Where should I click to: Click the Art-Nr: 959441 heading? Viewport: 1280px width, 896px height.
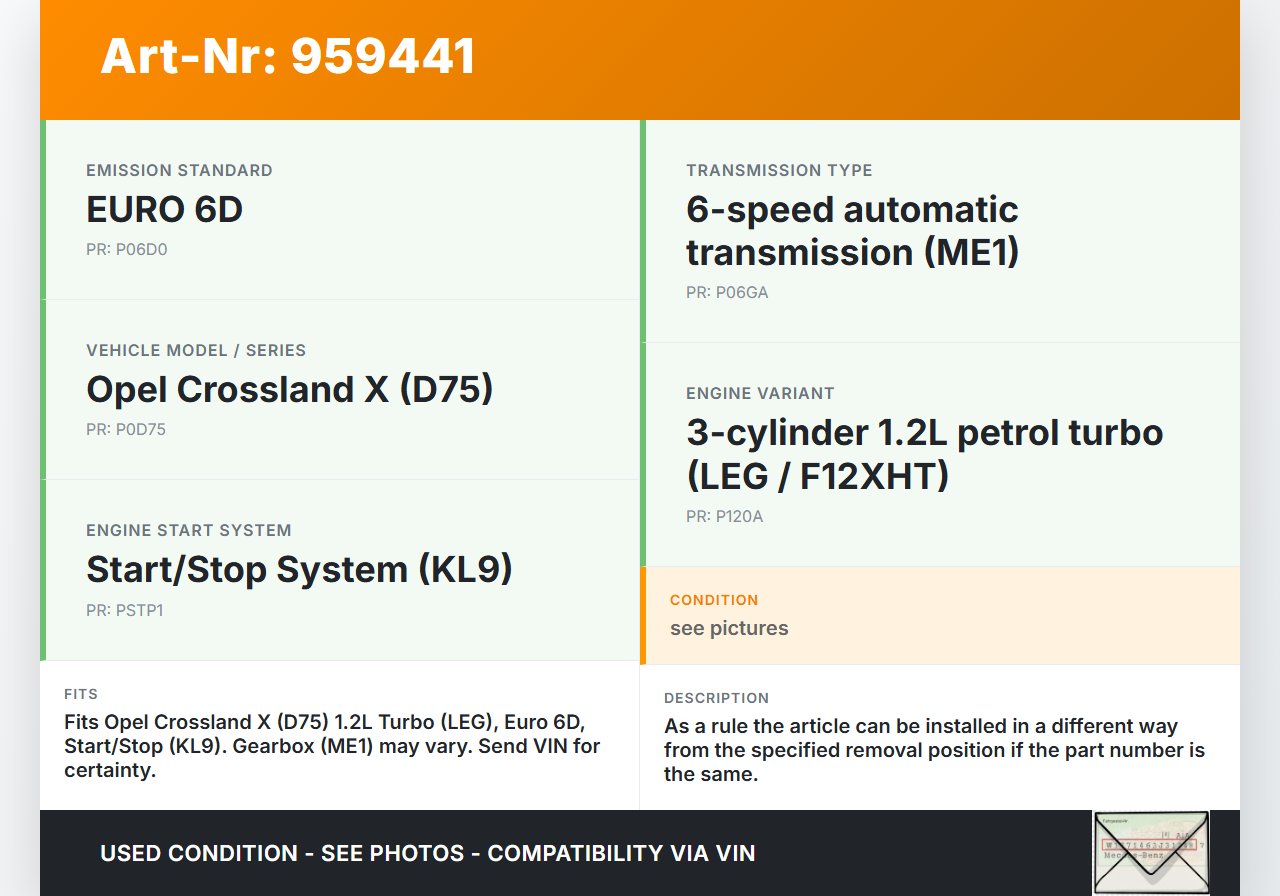(x=288, y=56)
